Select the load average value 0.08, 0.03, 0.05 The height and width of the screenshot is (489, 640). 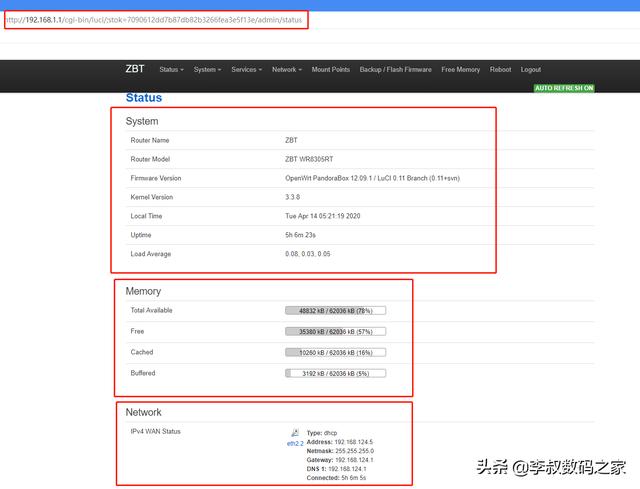click(308, 254)
